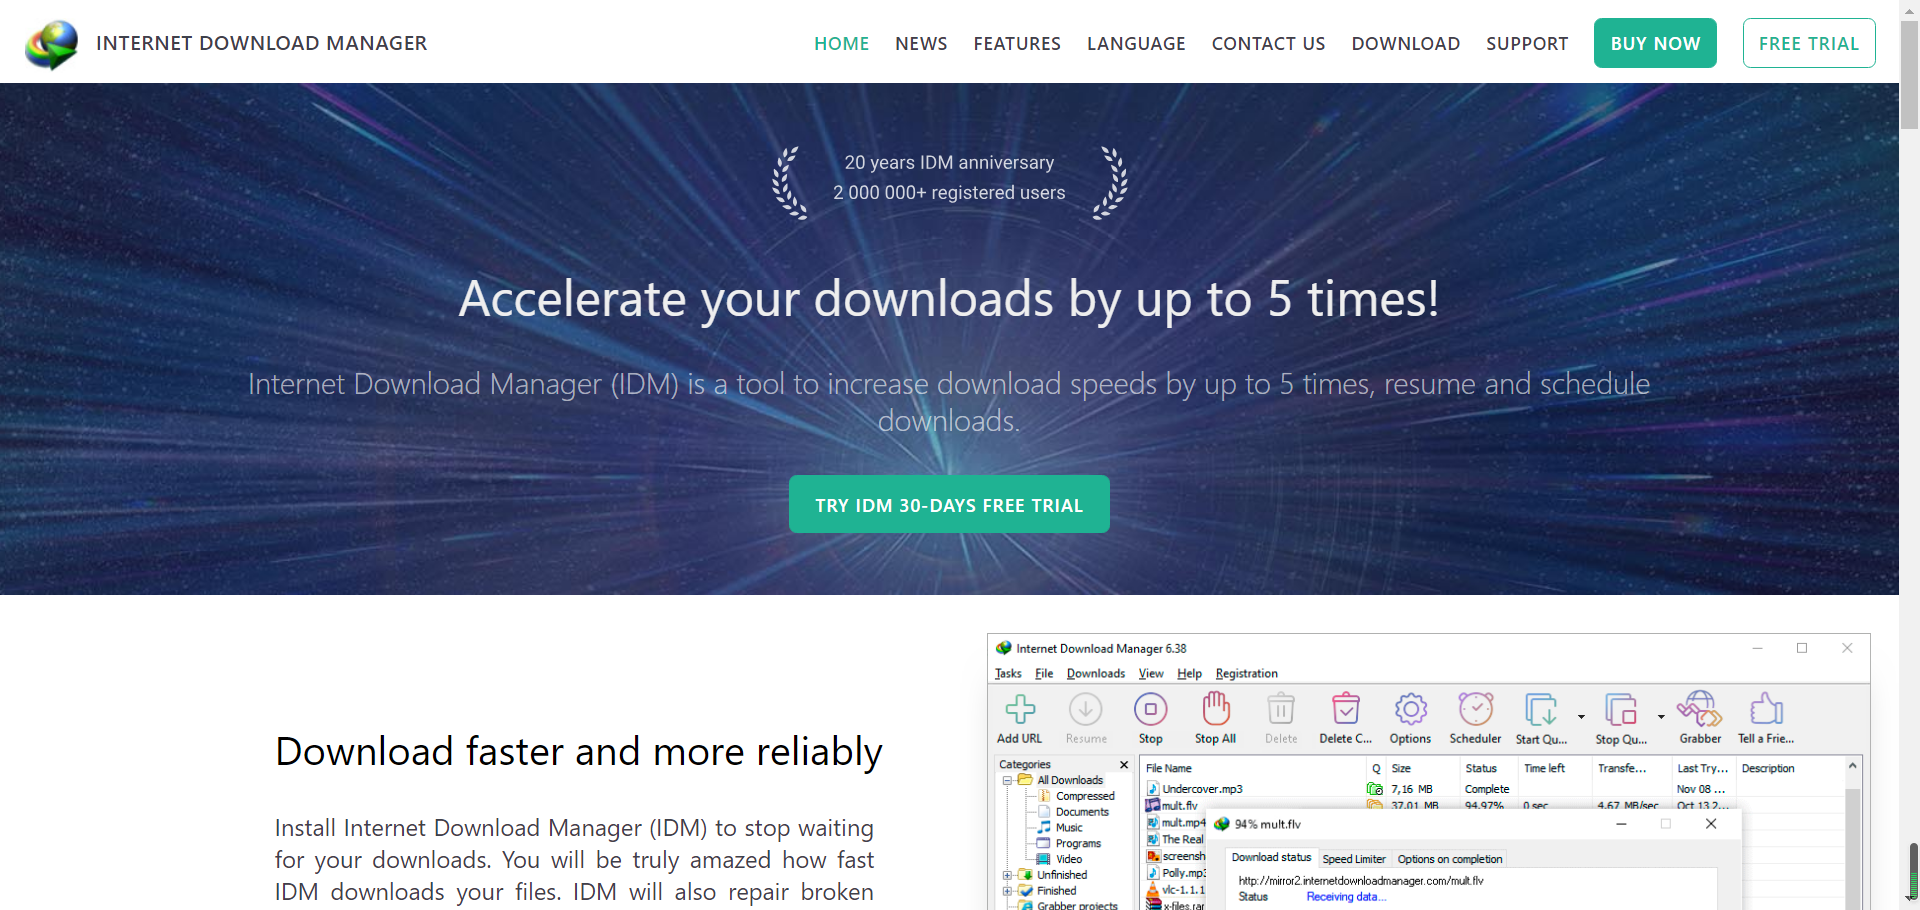Expand the Unfinished category node

click(1007, 875)
